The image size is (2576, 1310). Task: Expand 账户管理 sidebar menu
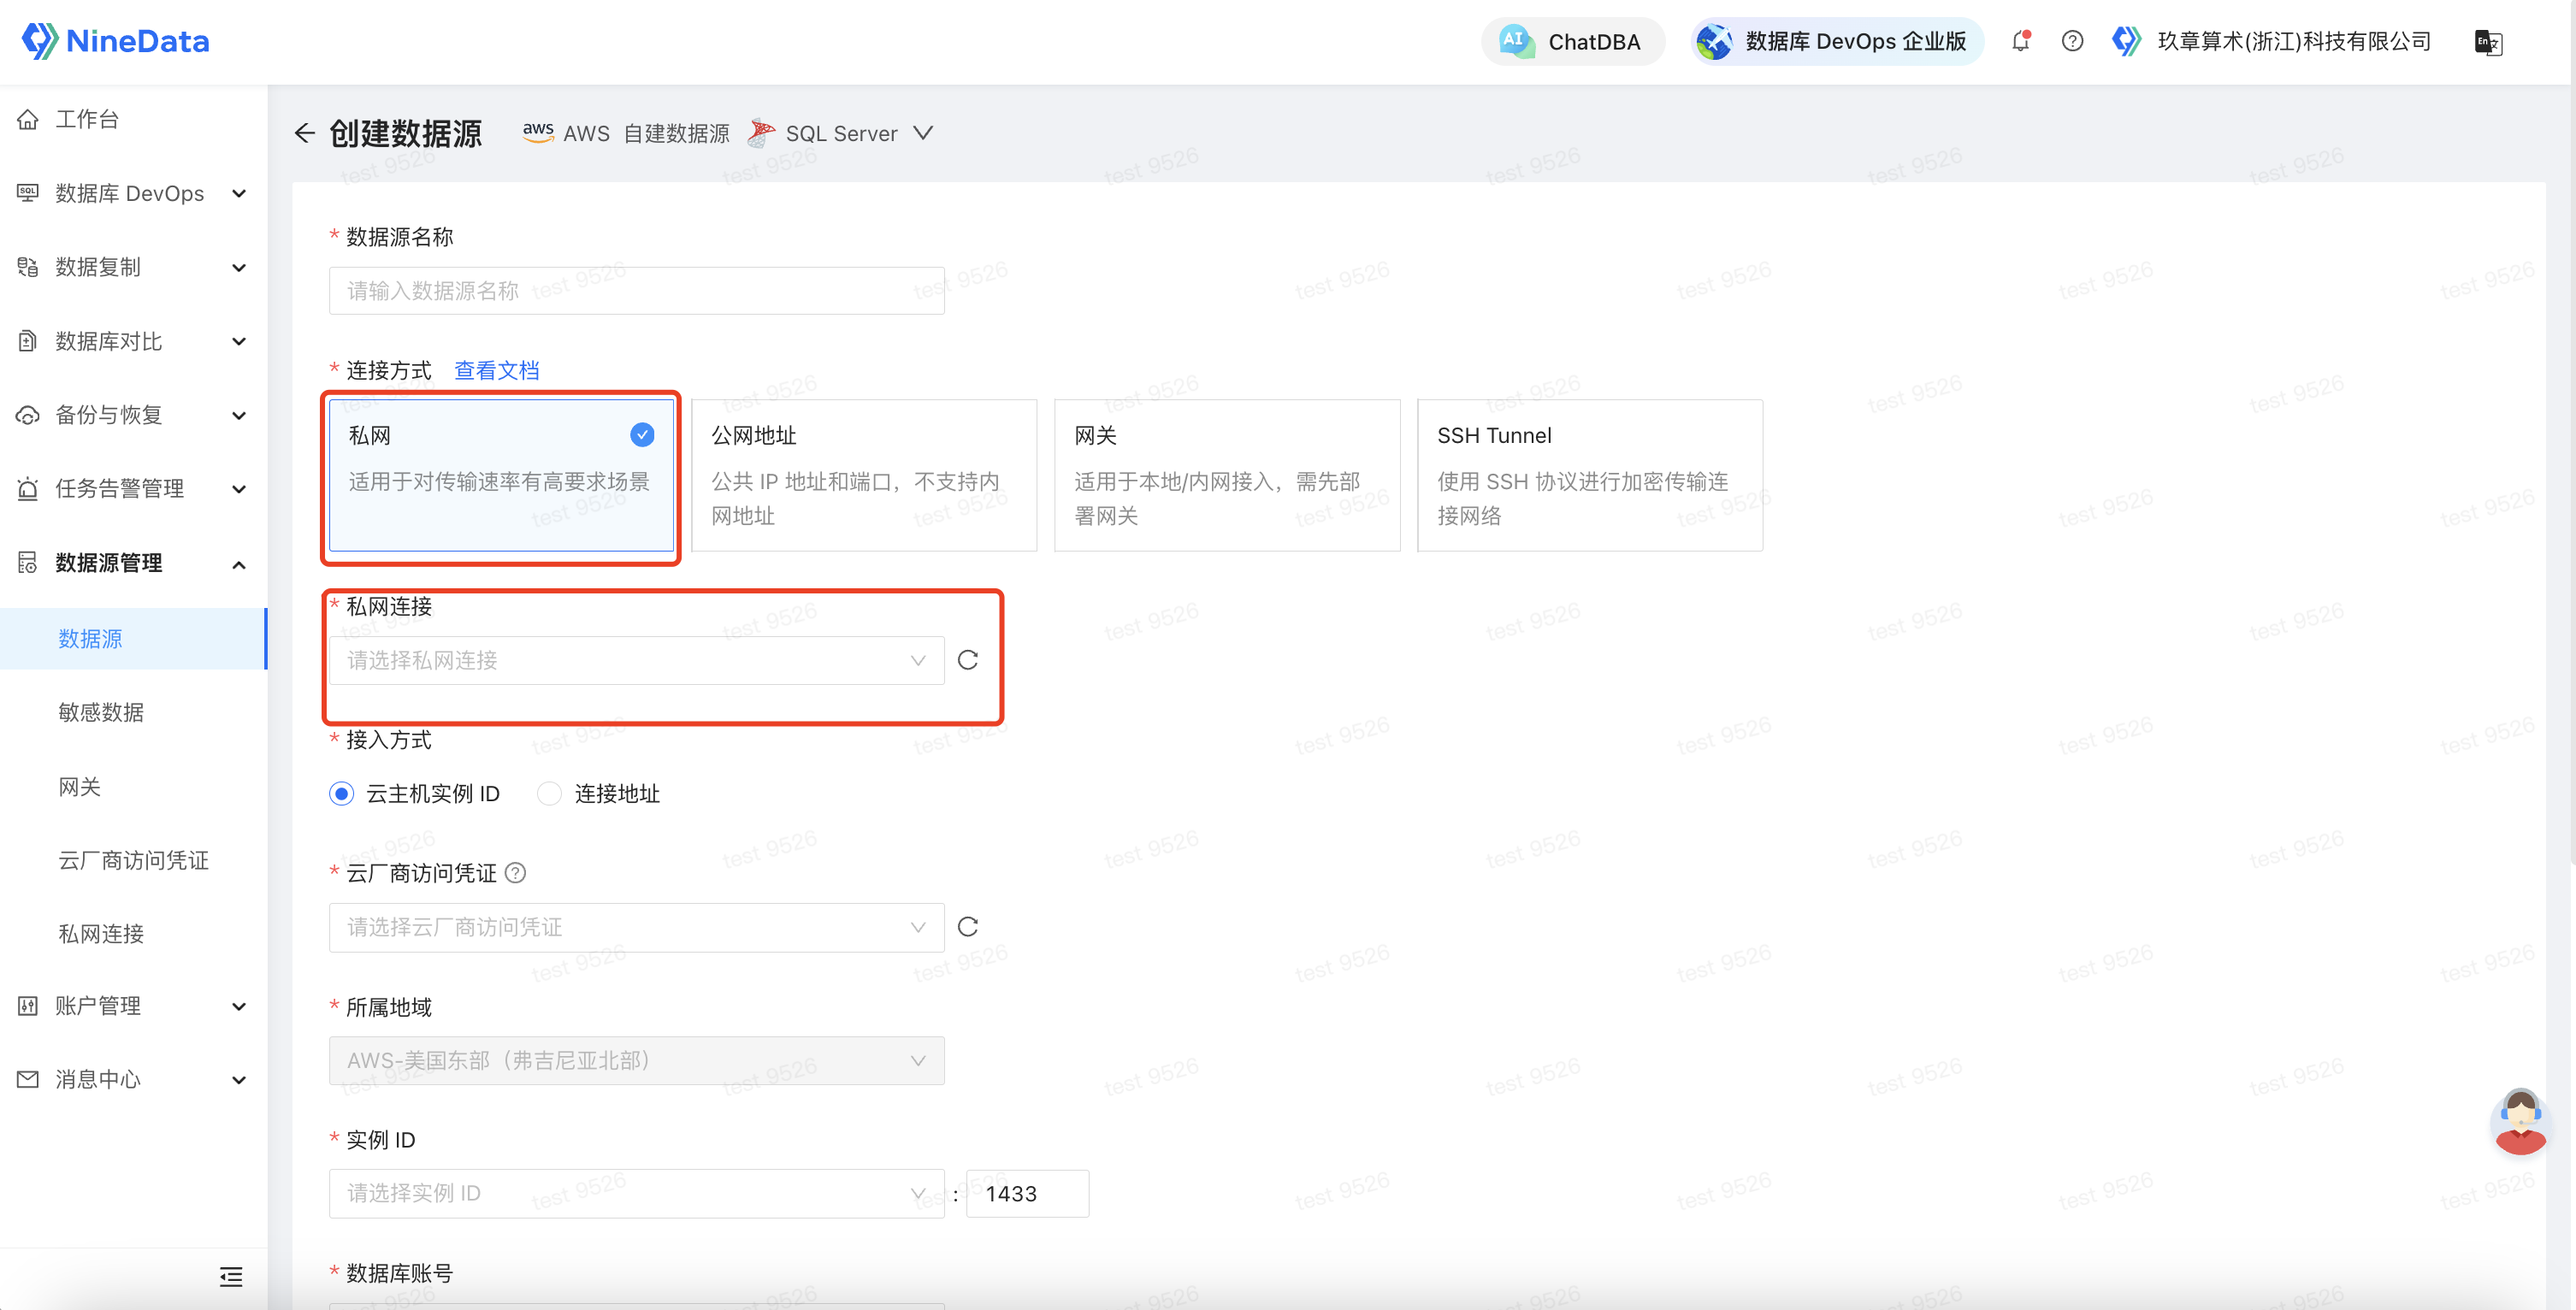(134, 1006)
